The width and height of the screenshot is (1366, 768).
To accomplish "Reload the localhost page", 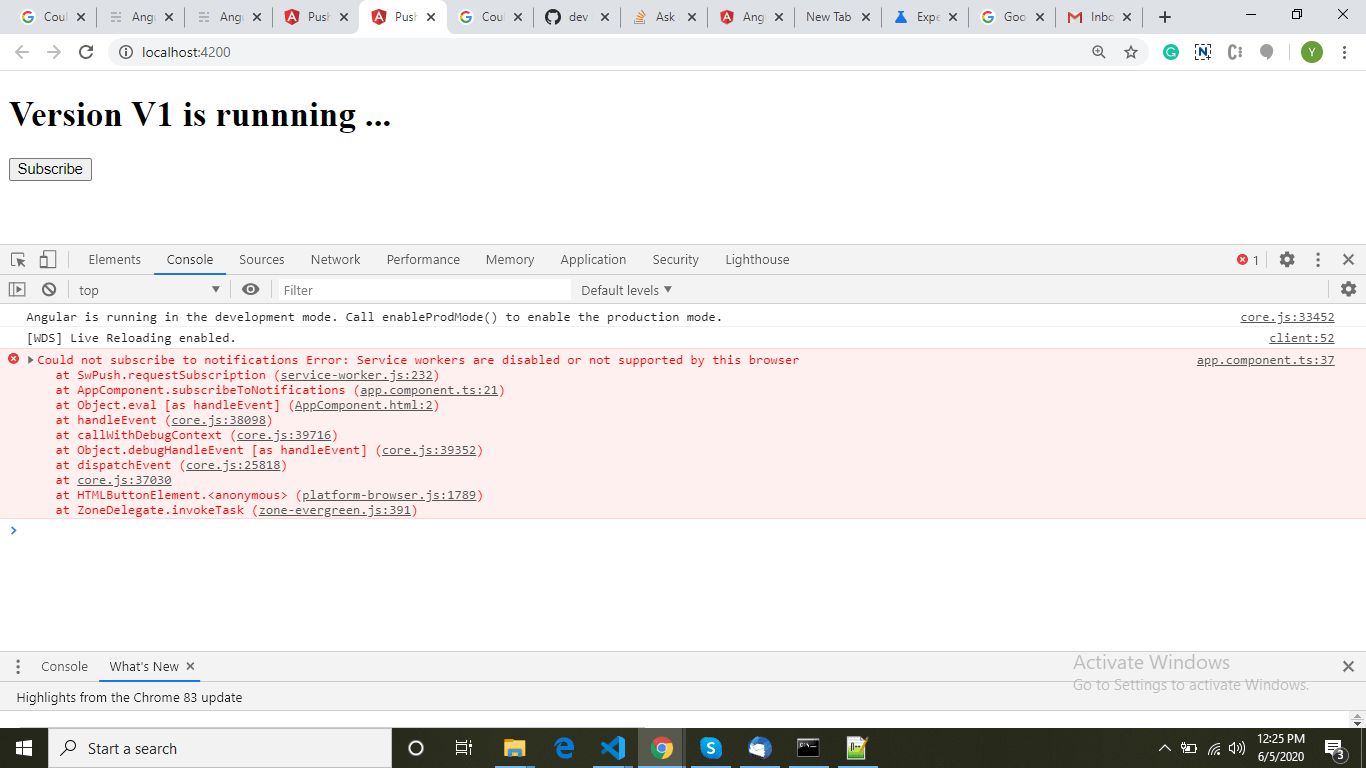I will click(86, 51).
